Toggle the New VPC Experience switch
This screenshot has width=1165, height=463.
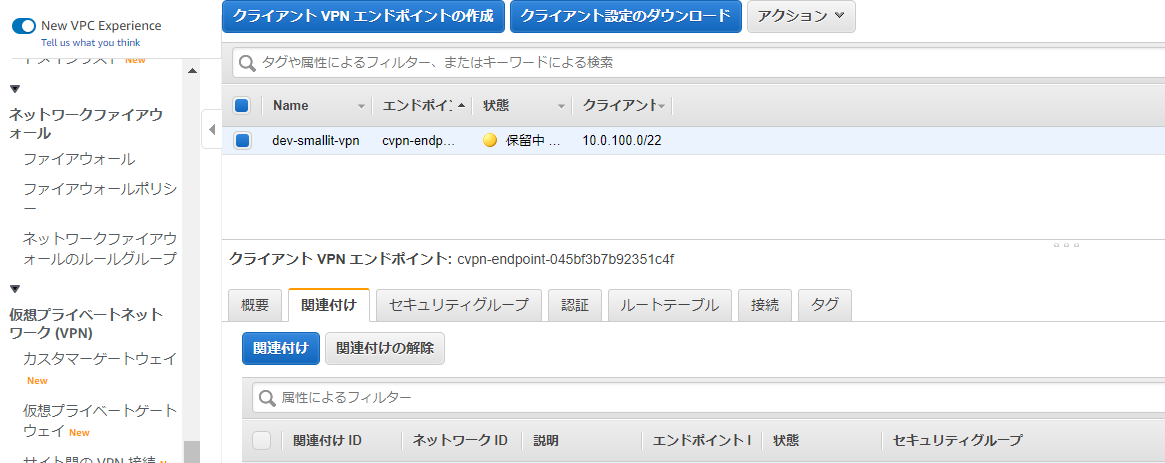[x=24, y=25]
